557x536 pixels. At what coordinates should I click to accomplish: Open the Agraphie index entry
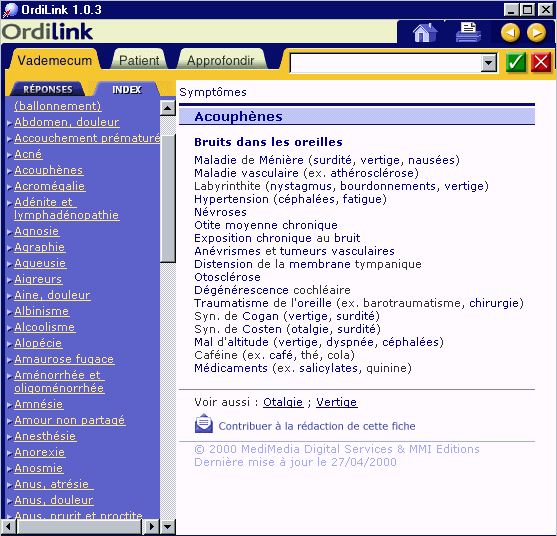pos(40,247)
